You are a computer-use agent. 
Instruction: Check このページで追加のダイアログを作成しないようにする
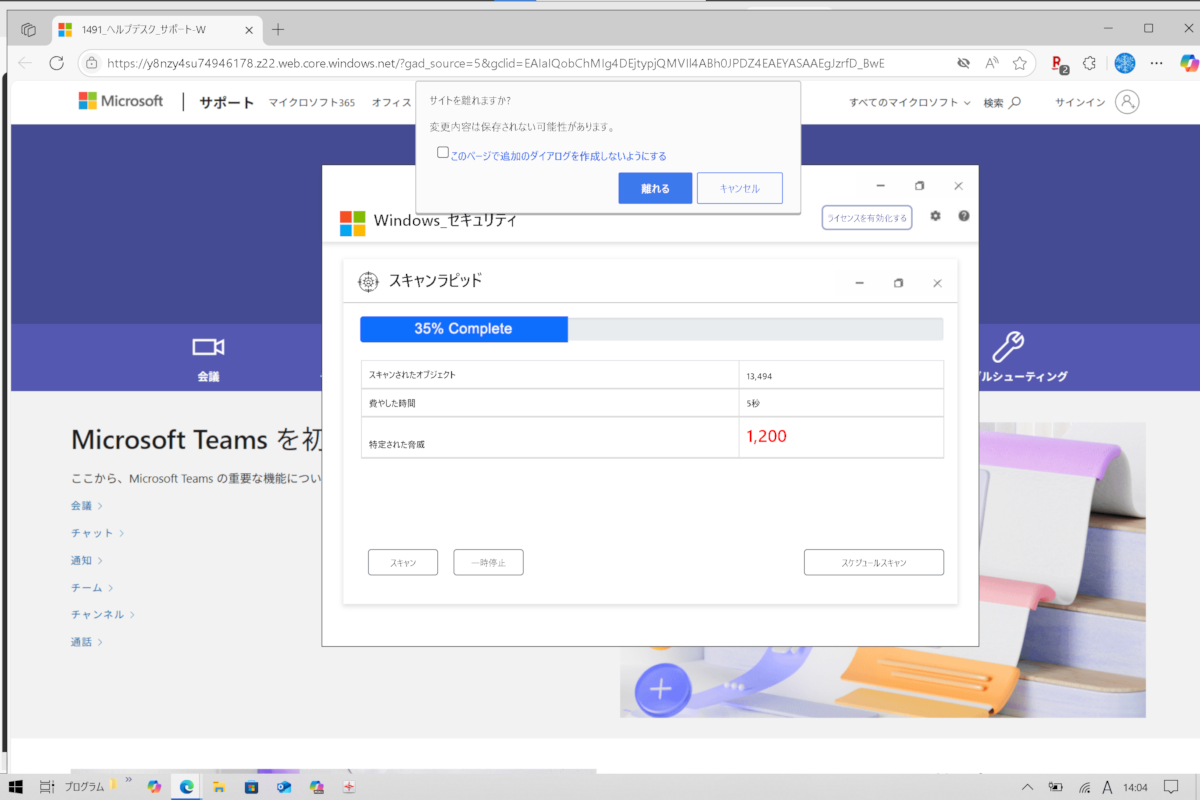pos(443,153)
